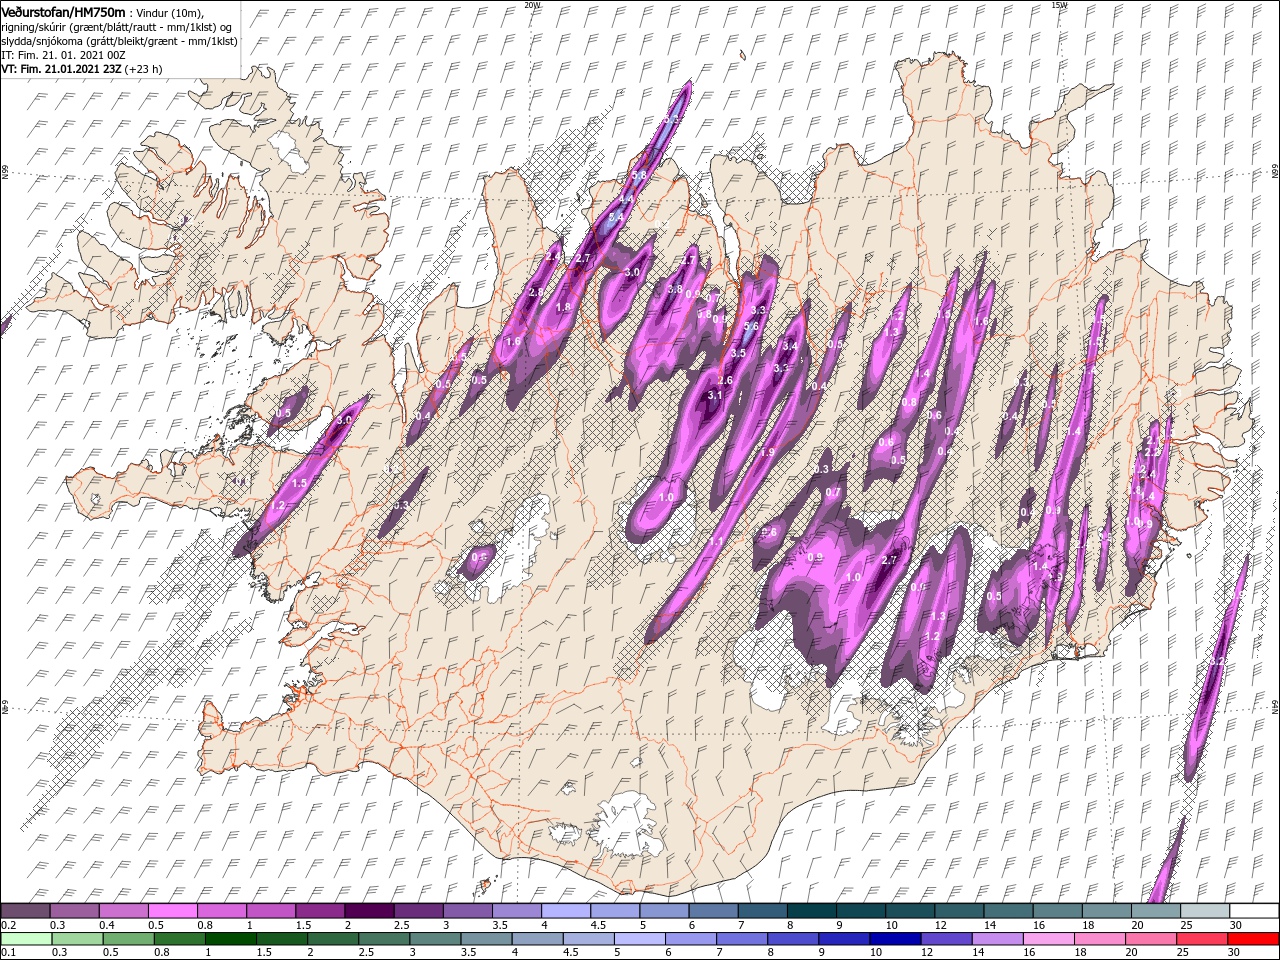The height and width of the screenshot is (960, 1280).
Task: Click the 5.4 precipitation value on the map
Action: tap(616, 216)
